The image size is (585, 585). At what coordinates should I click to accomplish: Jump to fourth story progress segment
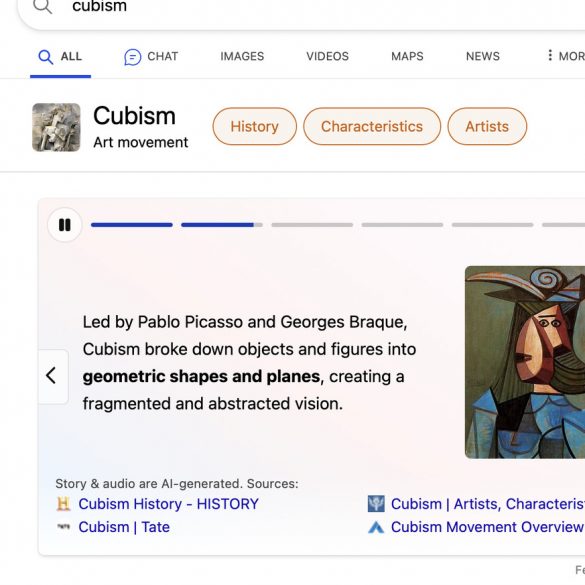tap(402, 225)
